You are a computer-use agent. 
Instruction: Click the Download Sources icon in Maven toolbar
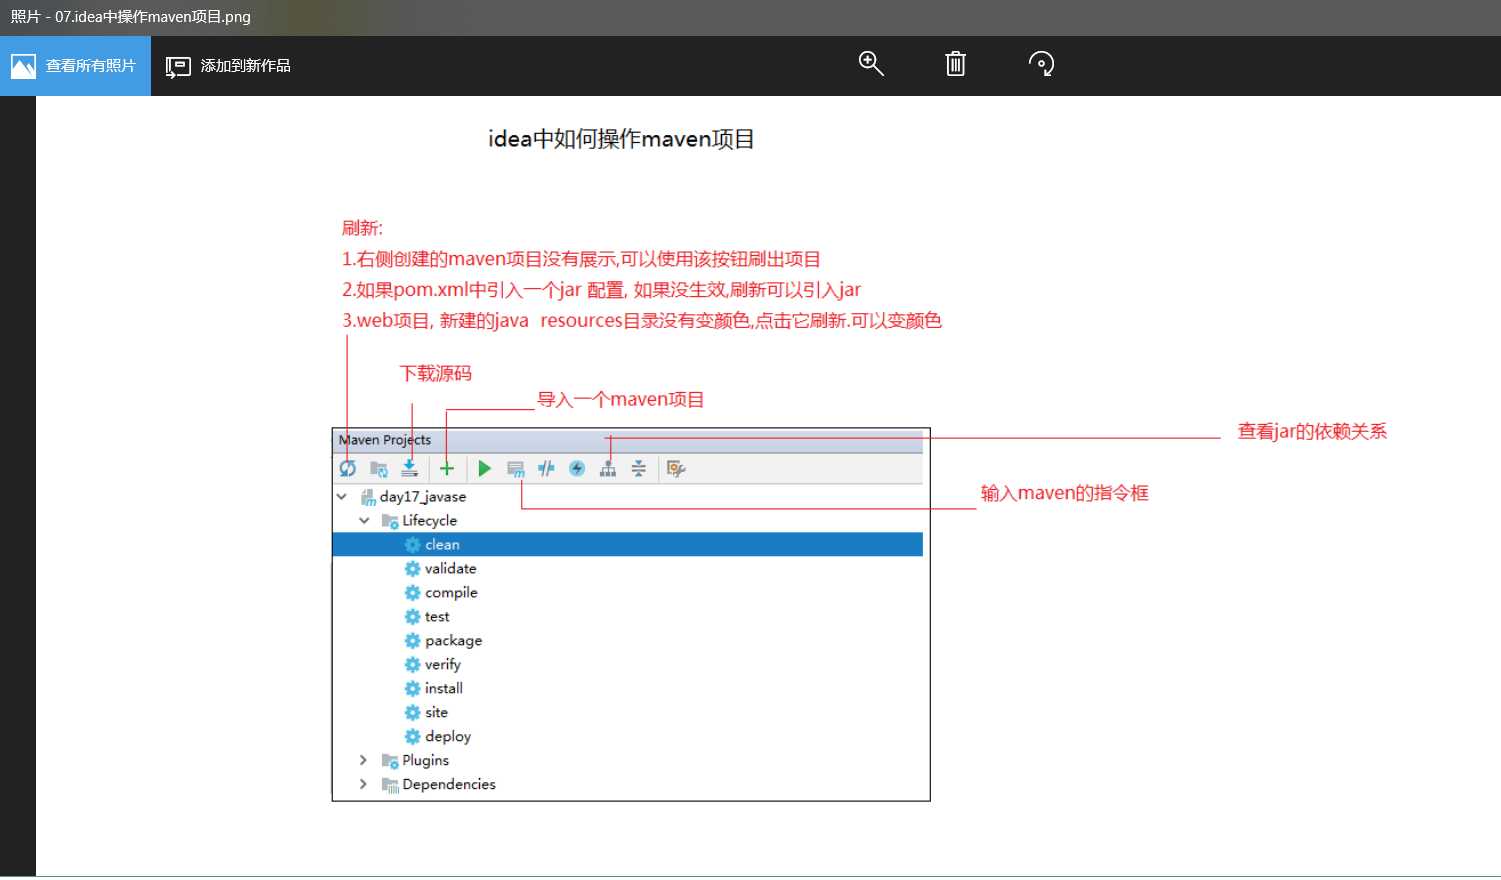(x=409, y=468)
